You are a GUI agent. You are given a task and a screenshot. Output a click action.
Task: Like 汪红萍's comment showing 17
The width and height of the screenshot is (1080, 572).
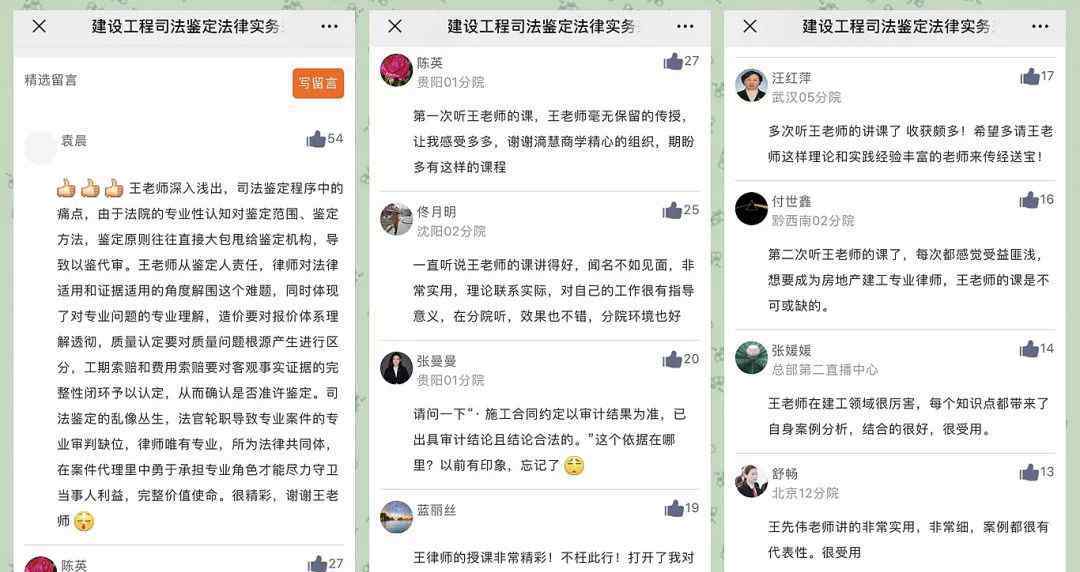click(1030, 76)
